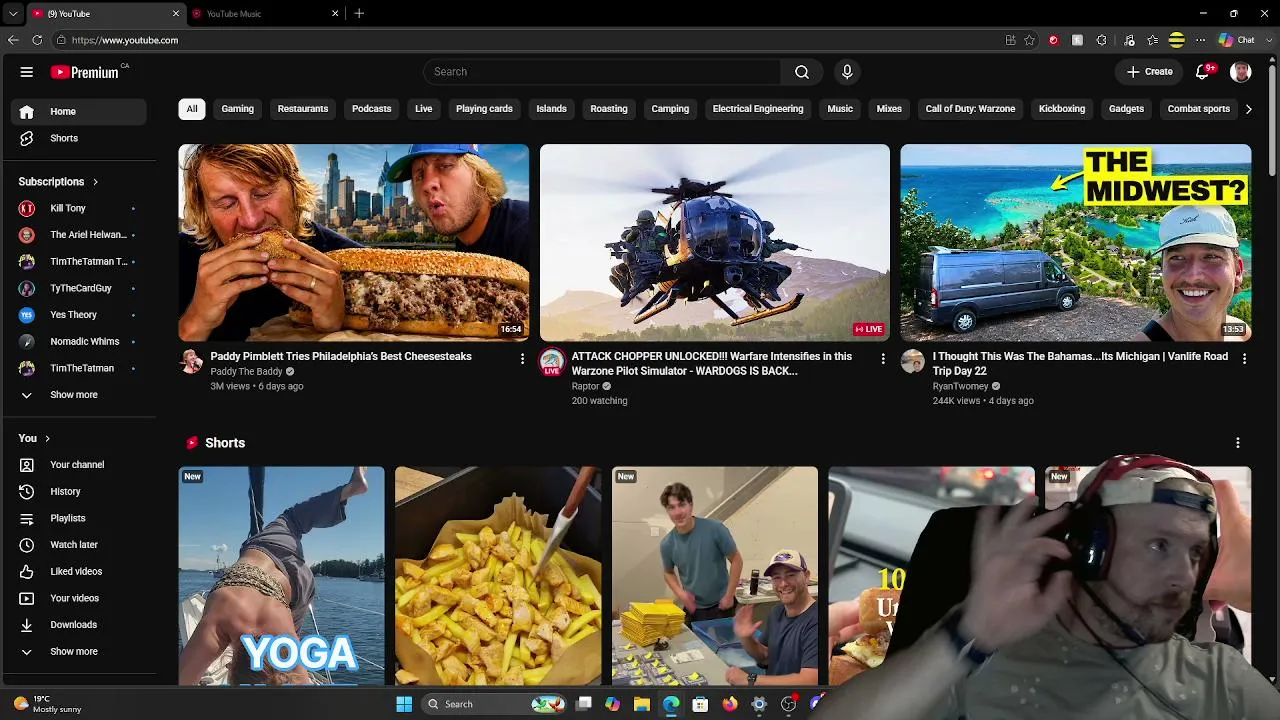Image resolution: width=1280 pixels, height=720 pixels.
Task: Open the browser Favorites list
Action: coord(1153,40)
